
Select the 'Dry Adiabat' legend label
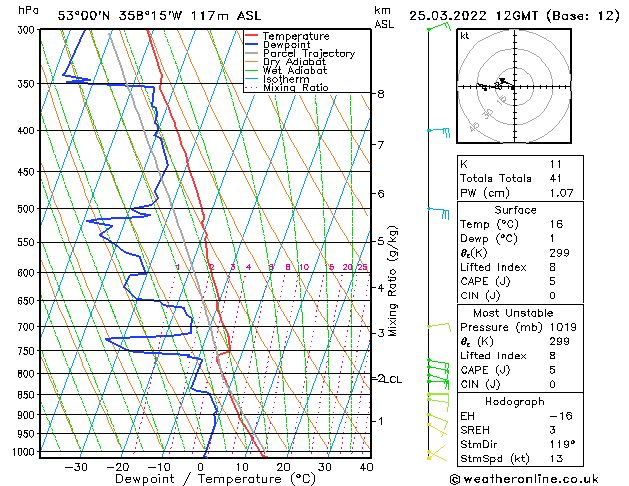[x=294, y=62]
